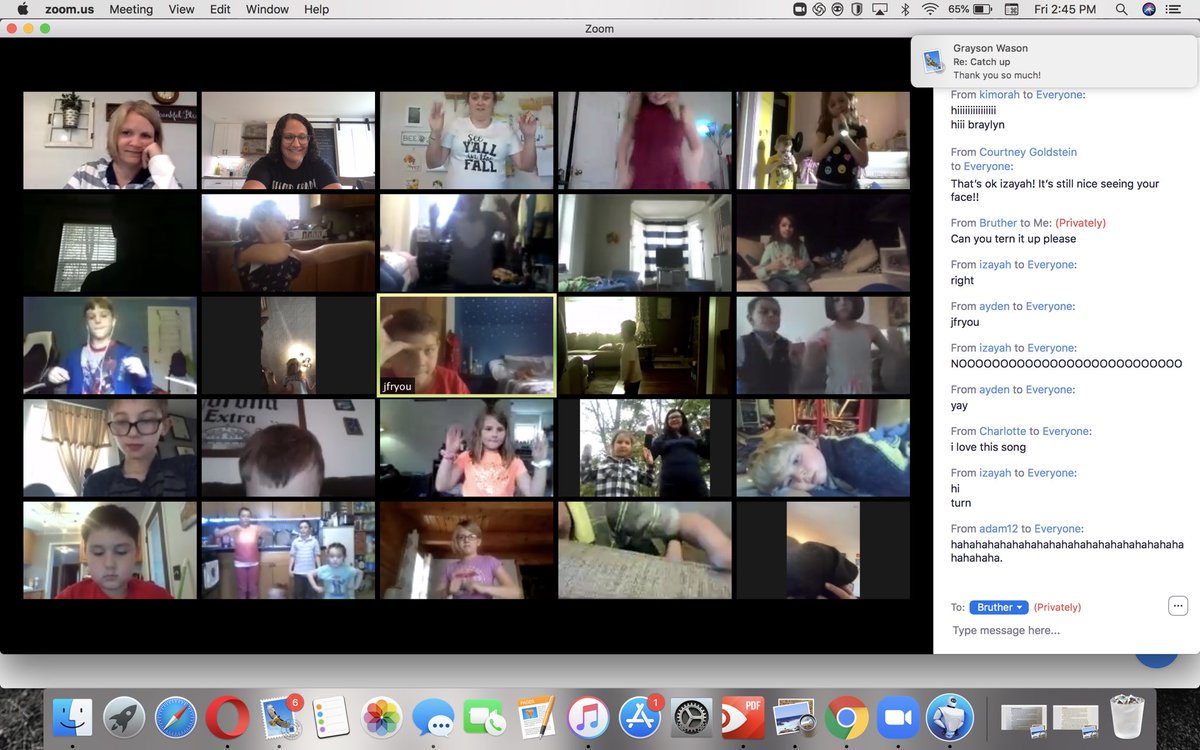Click the Zoom app icon in the dock
The image size is (1200, 750).
click(x=898, y=718)
